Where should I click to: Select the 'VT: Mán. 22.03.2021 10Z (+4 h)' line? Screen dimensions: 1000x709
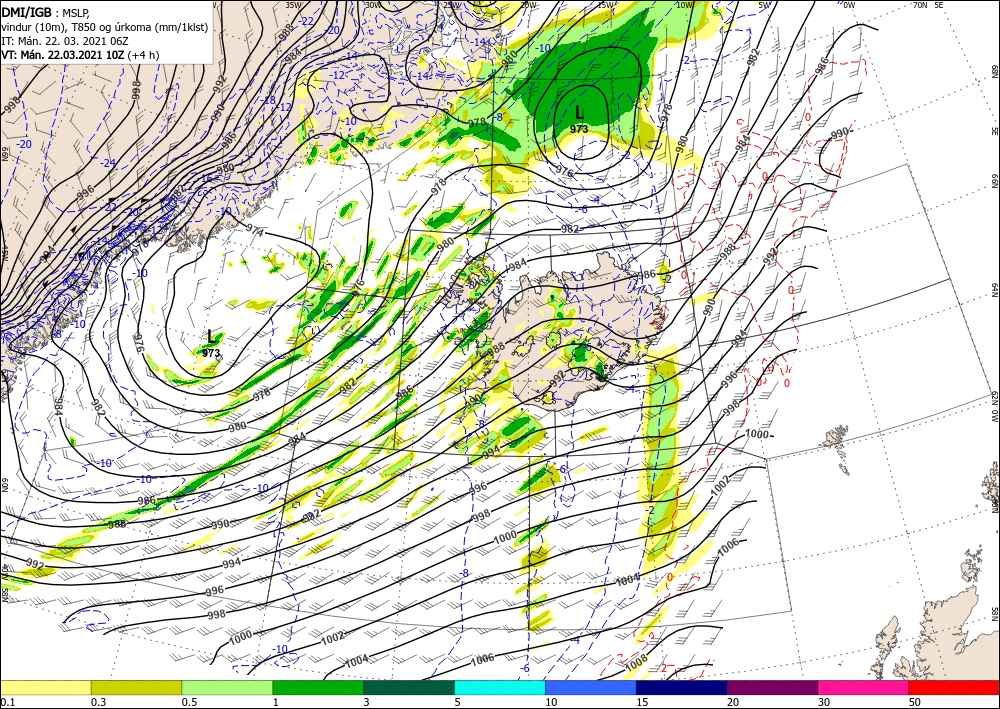(80, 55)
